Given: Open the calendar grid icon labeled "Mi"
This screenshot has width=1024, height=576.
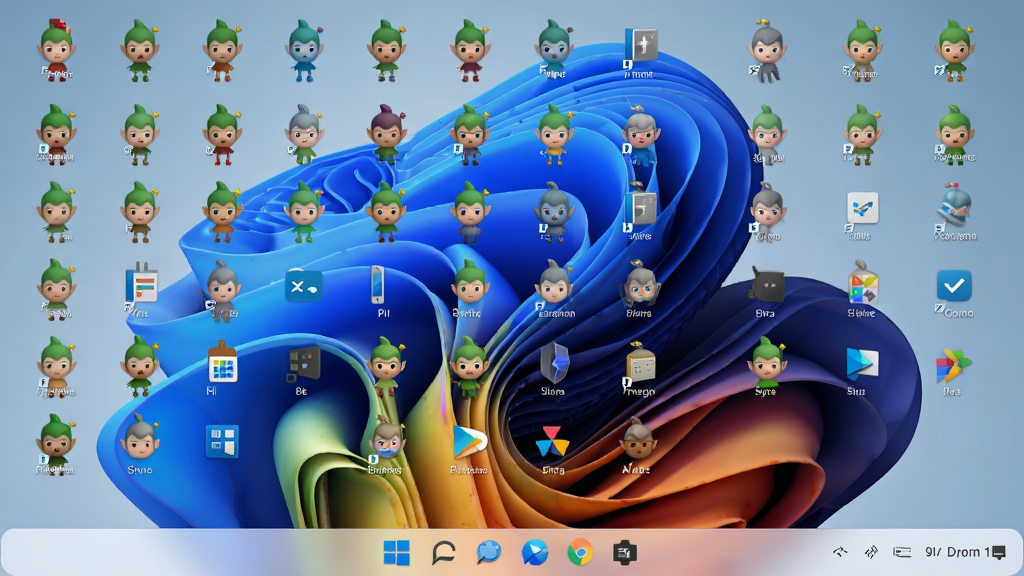Looking at the screenshot, I should pos(222,362).
